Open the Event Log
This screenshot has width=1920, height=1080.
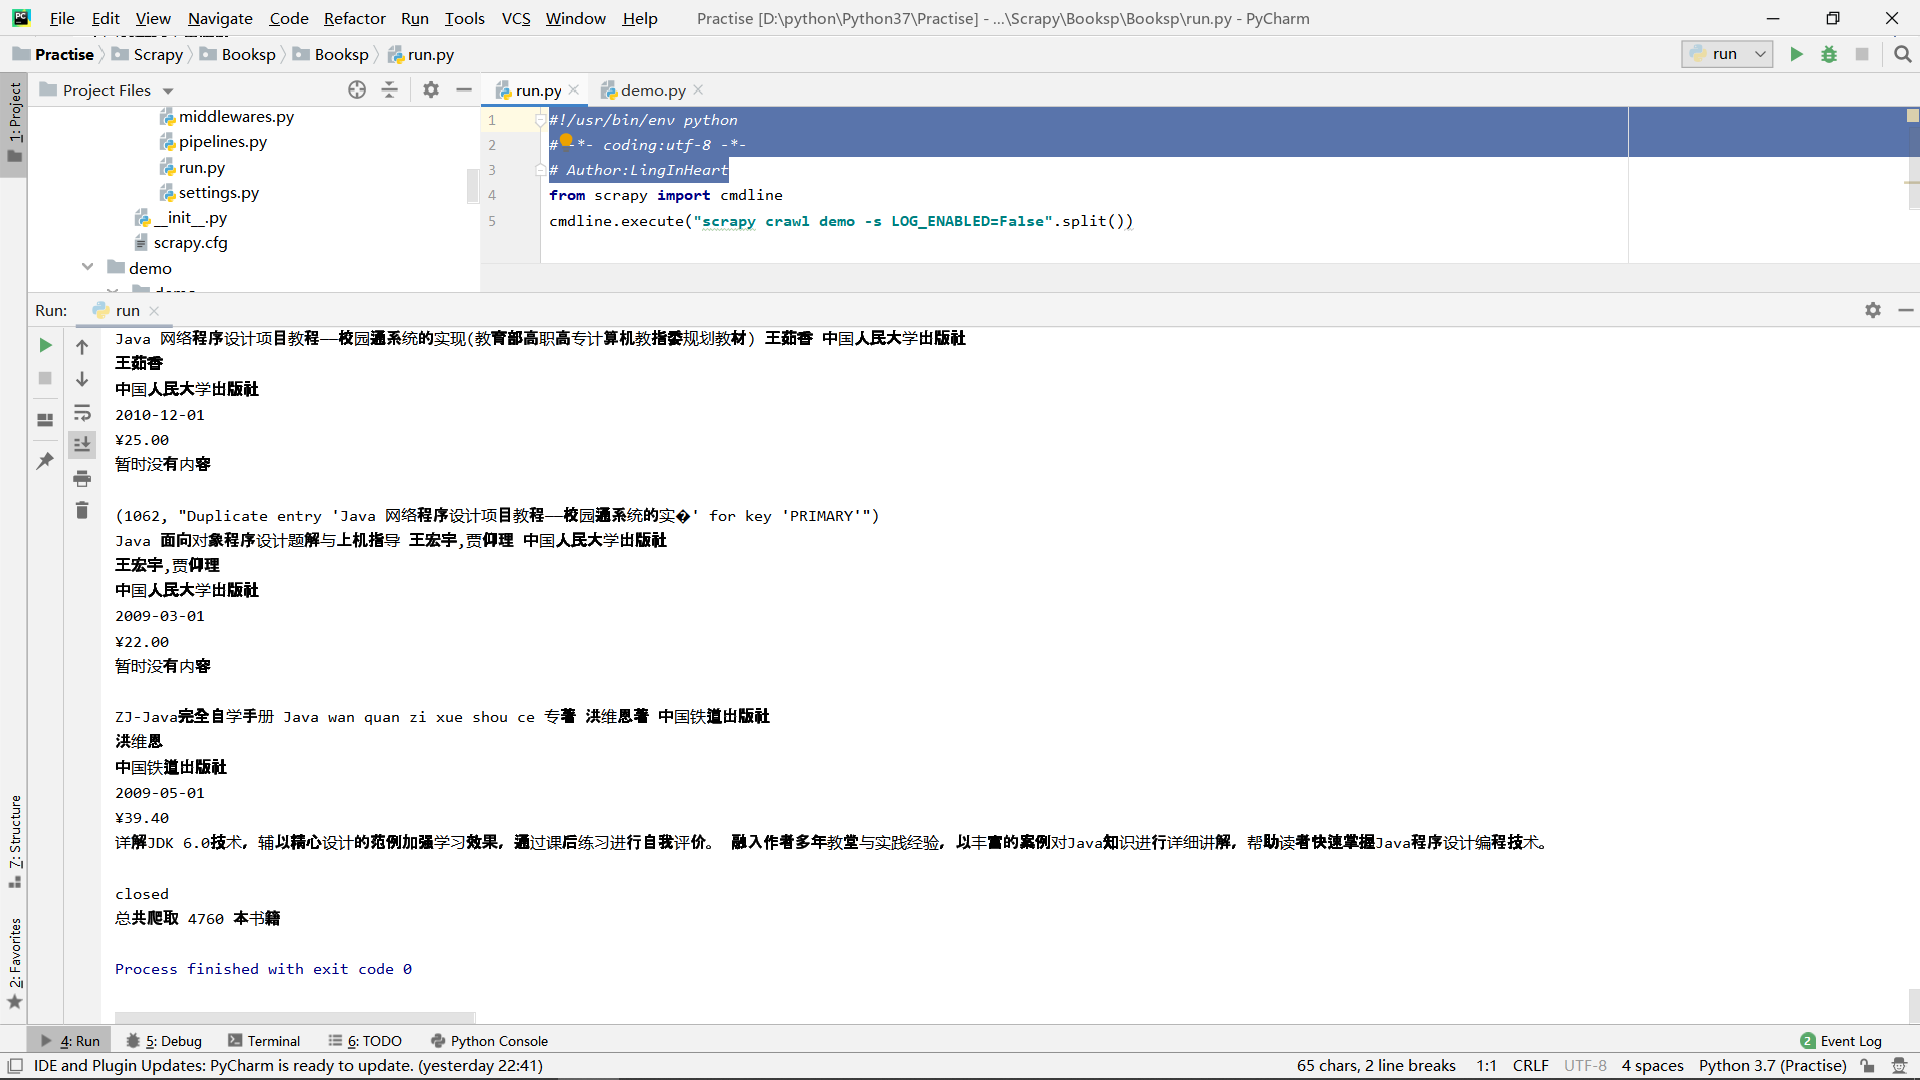click(1841, 1041)
